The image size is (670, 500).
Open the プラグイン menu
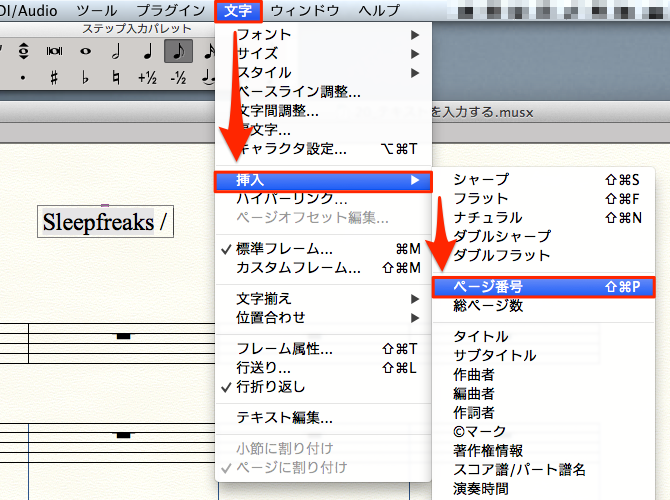click(x=171, y=11)
